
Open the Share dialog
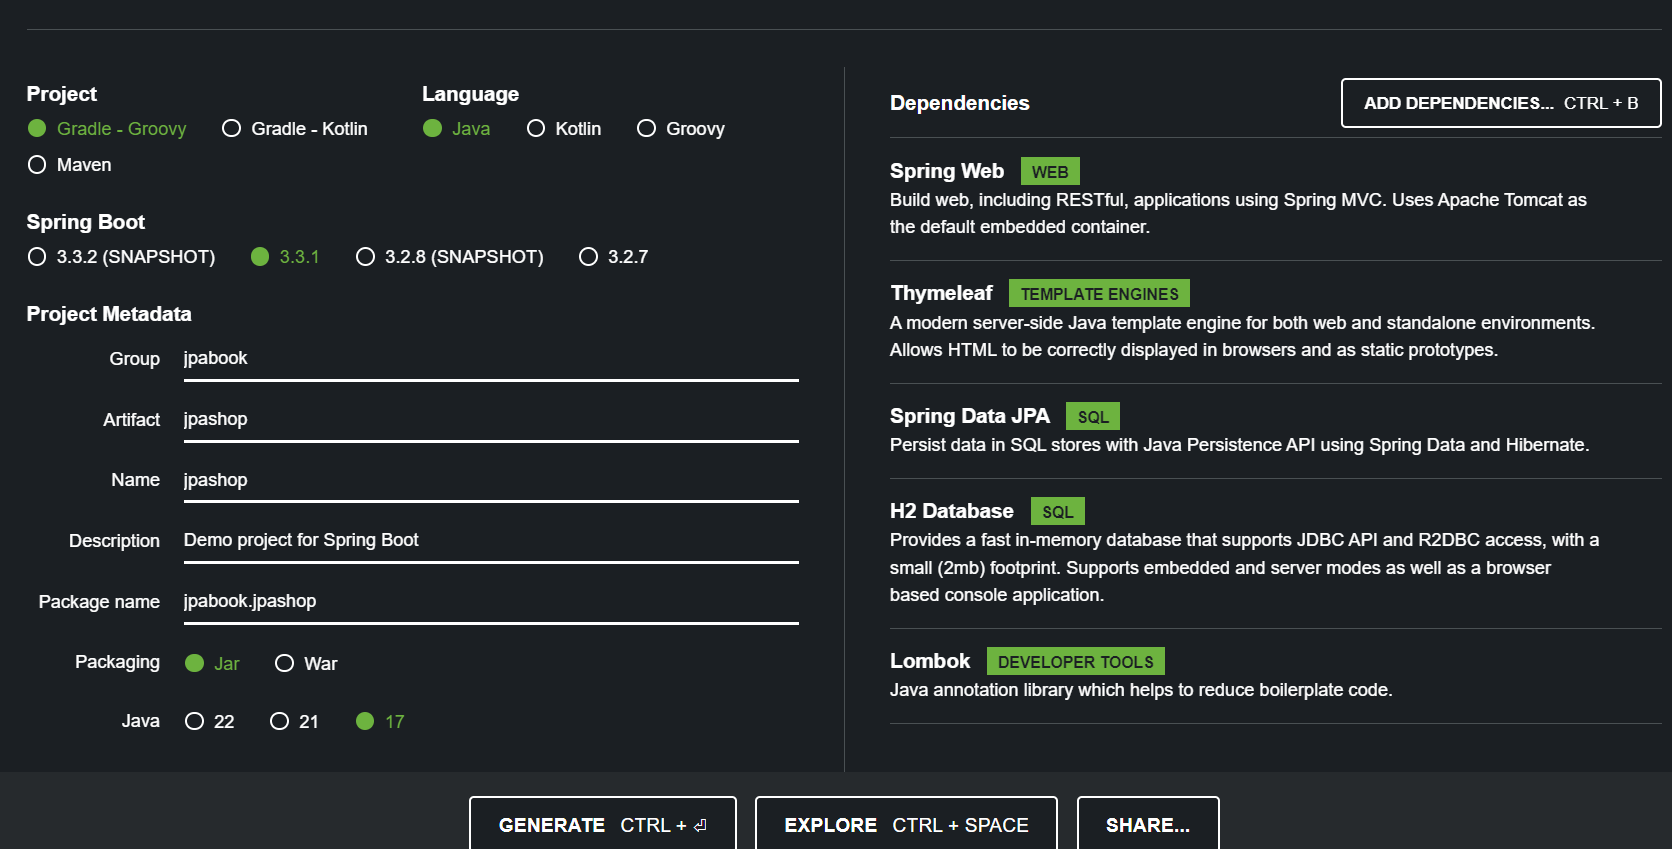coord(1148,824)
